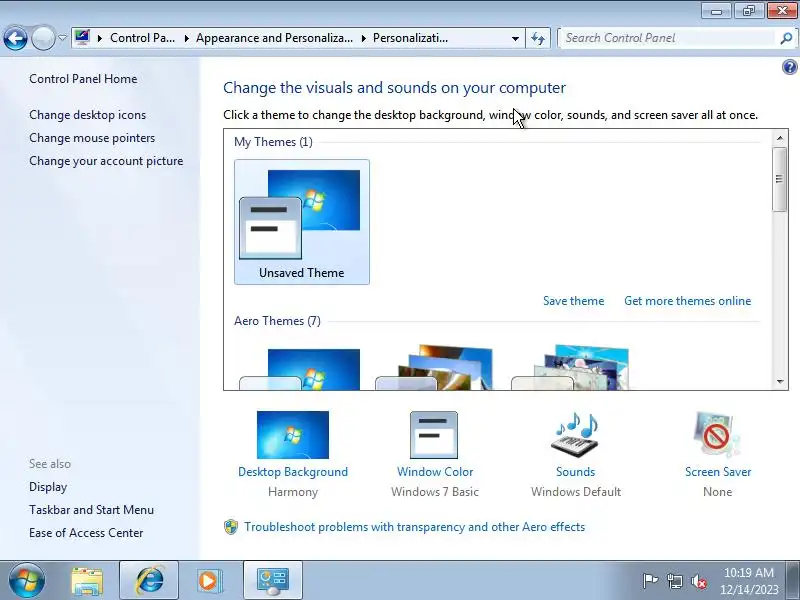Open Help with the question mark icon
Screen dimensions: 800x600
tap(789, 67)
